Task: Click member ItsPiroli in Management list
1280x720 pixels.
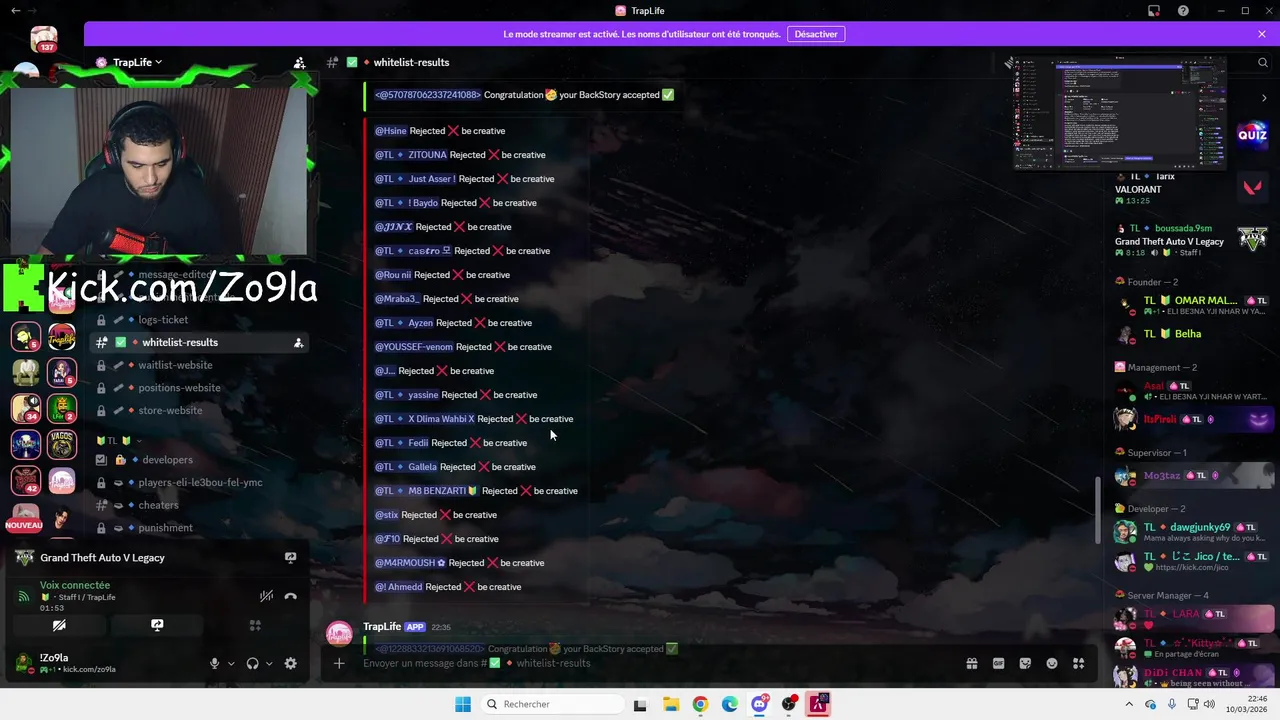Action: pos(1193,419)
